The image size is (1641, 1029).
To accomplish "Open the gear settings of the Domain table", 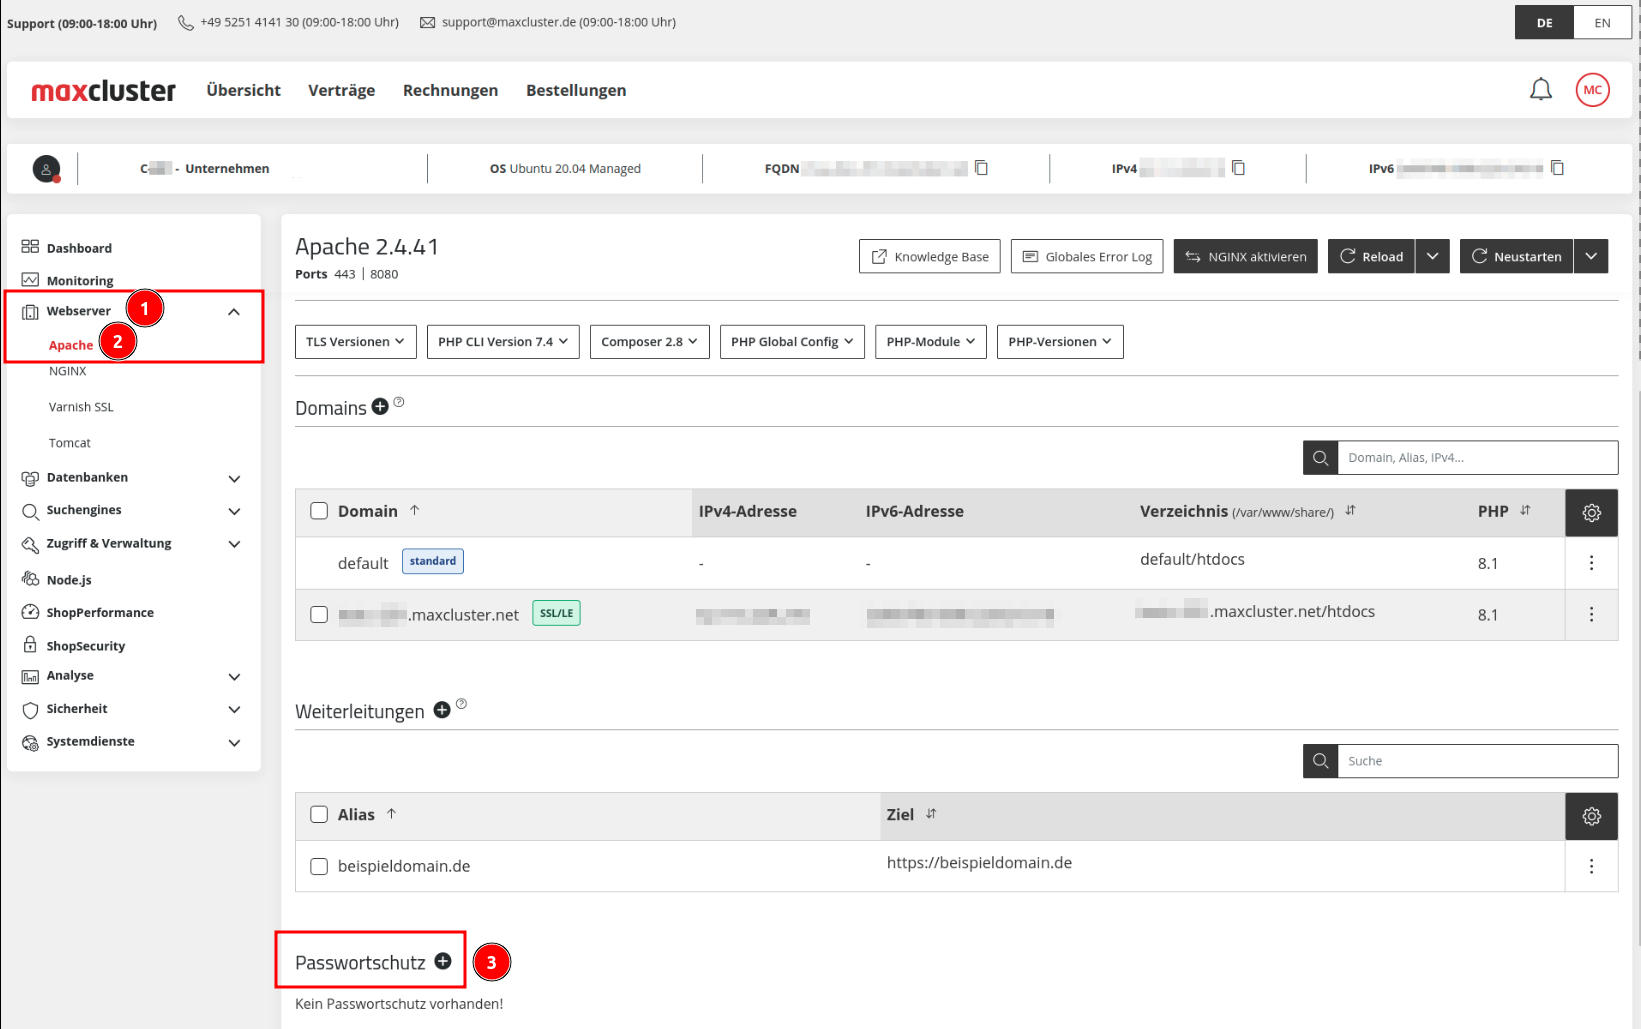I will (1591, 512).
